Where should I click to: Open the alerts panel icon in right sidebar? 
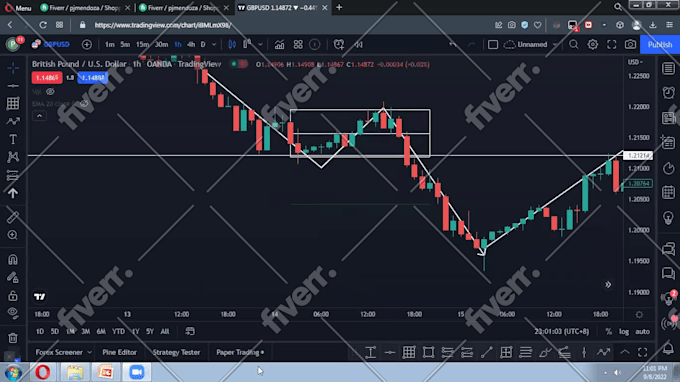point(668,92)
